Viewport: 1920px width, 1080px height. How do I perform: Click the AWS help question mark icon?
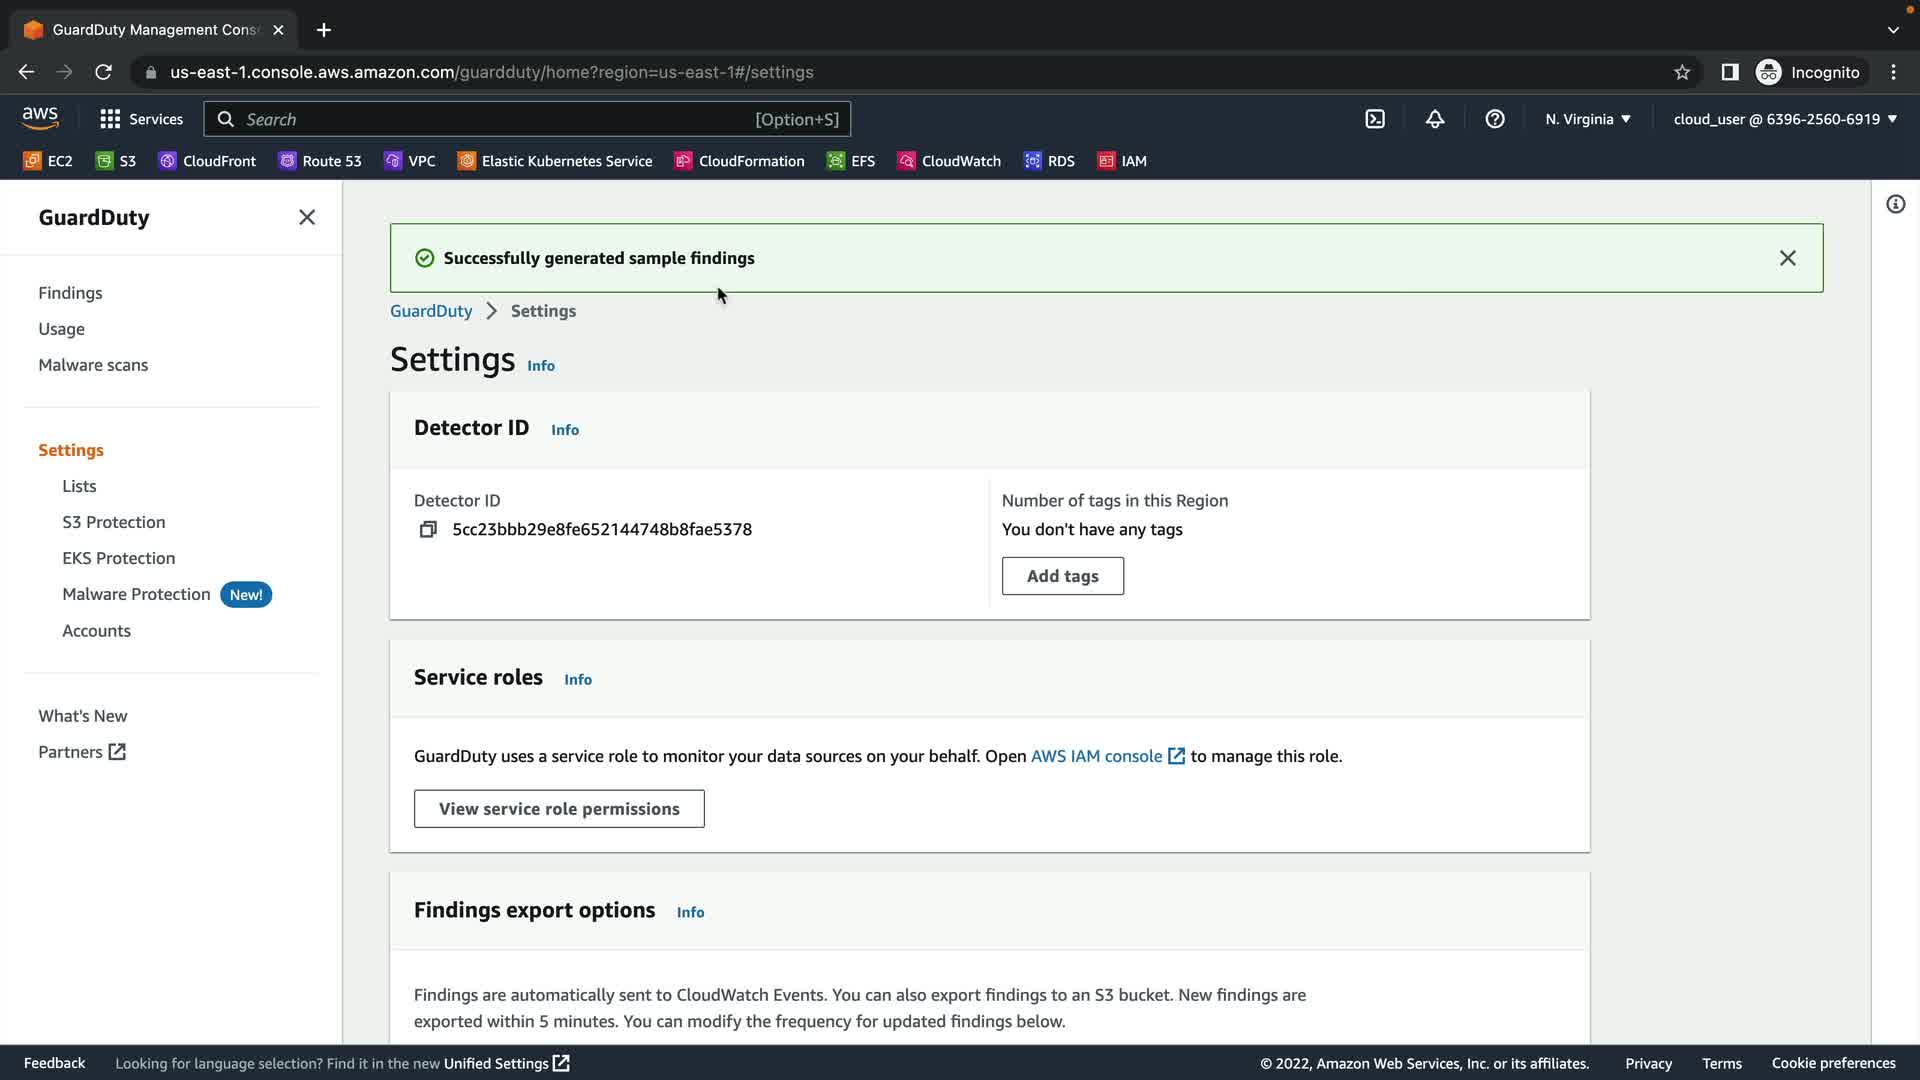tap(1495, 119)
